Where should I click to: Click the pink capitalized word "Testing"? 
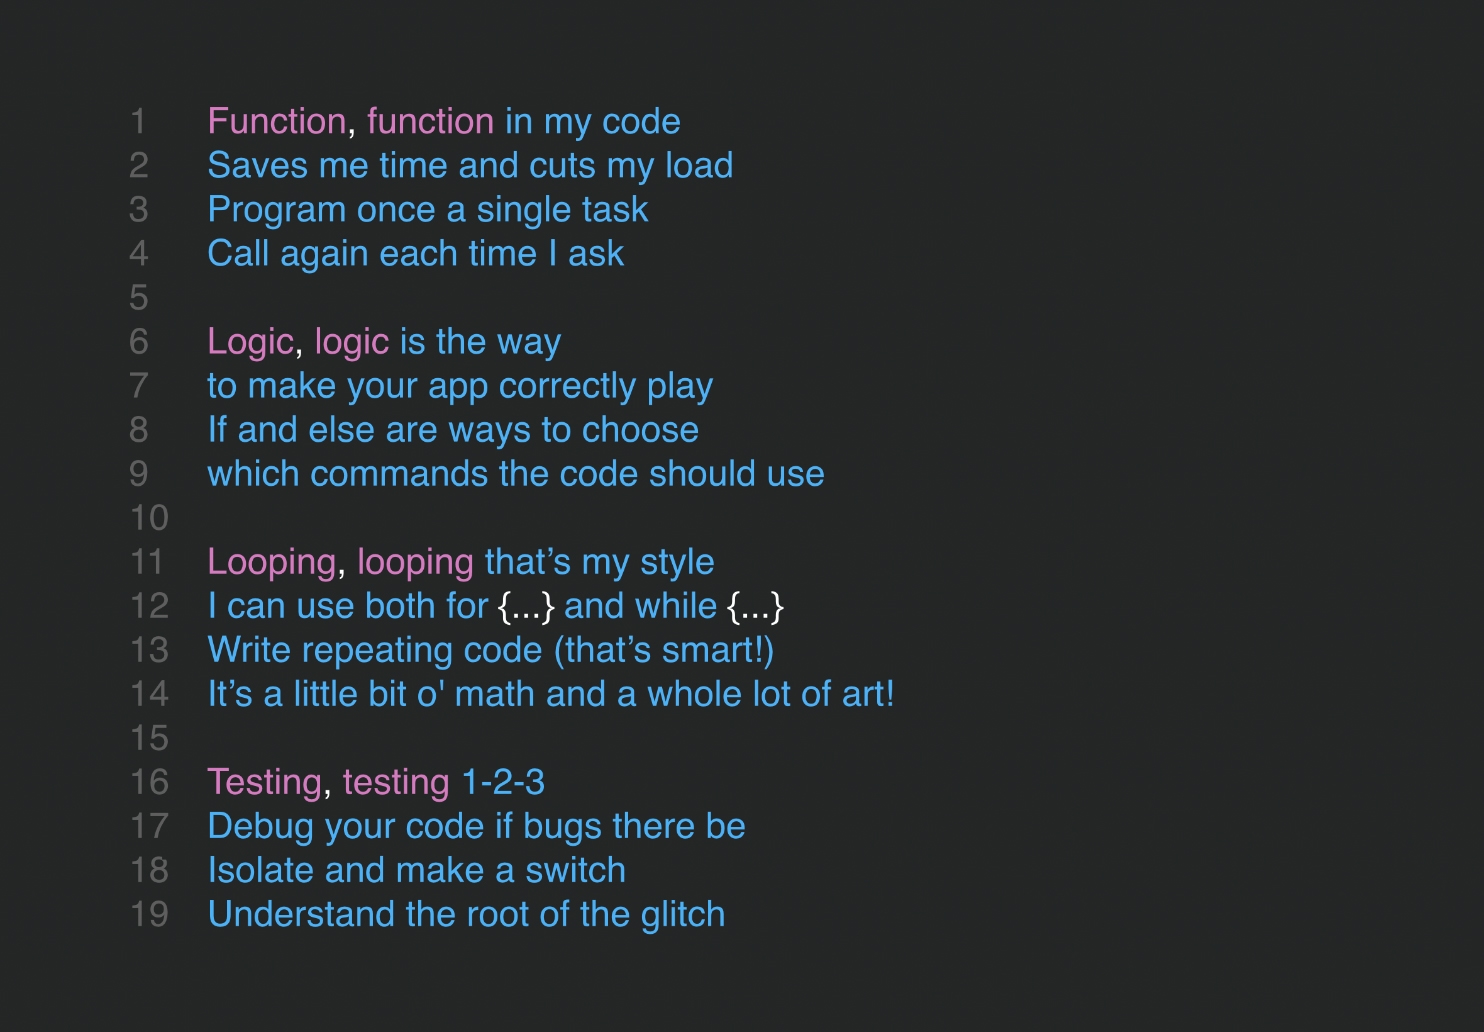[264, 782]
